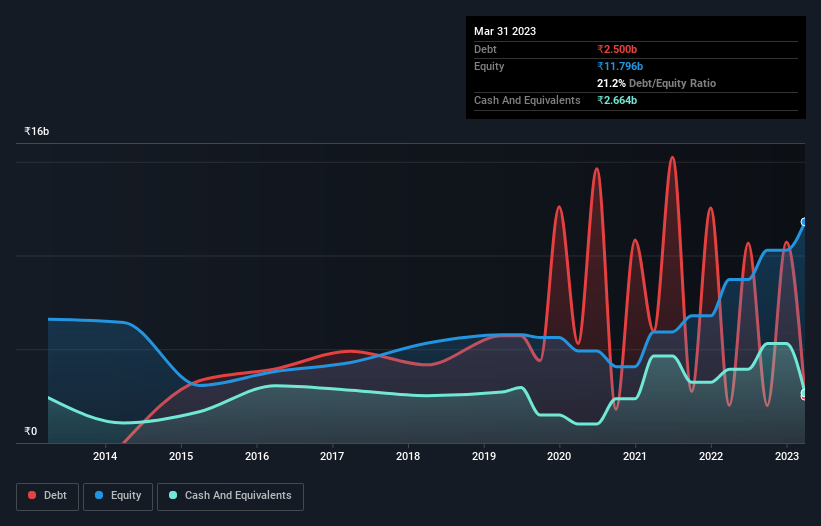
Task: Toggle the Debt series legend button
Action: pyautogui.click(x=48, y=496)
